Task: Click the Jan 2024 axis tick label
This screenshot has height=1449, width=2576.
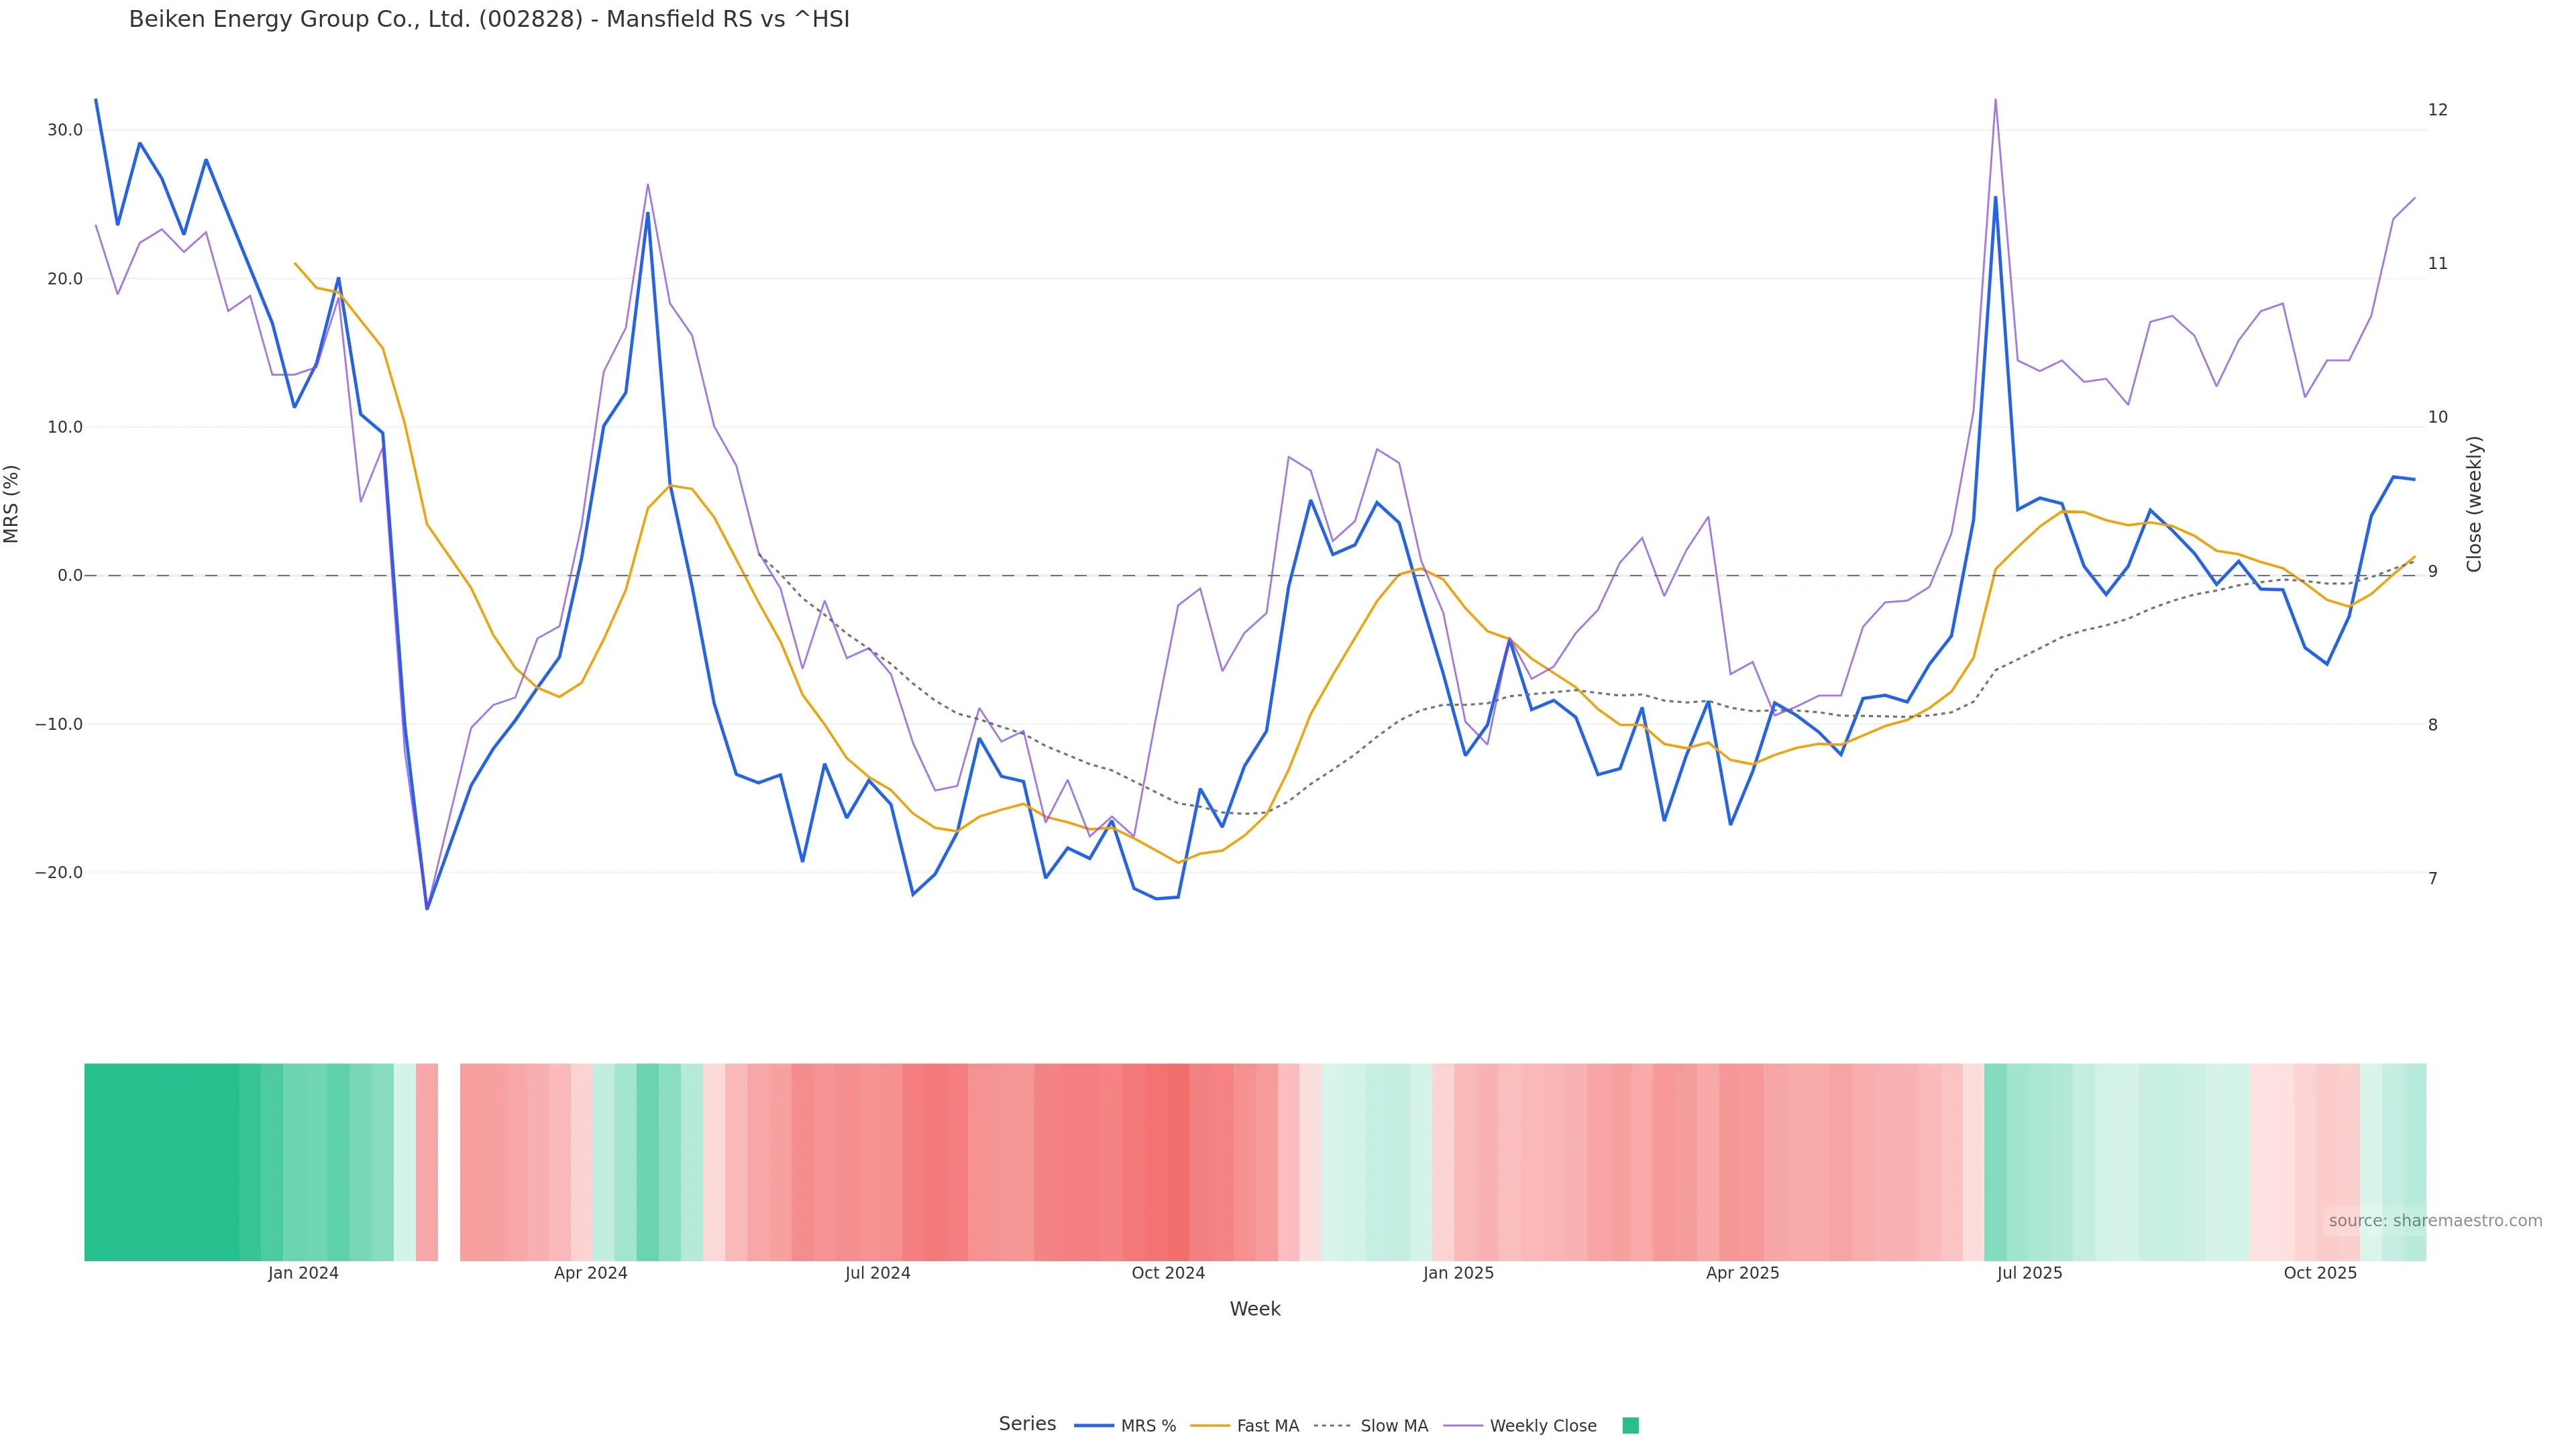Action: click(303, 1273)
